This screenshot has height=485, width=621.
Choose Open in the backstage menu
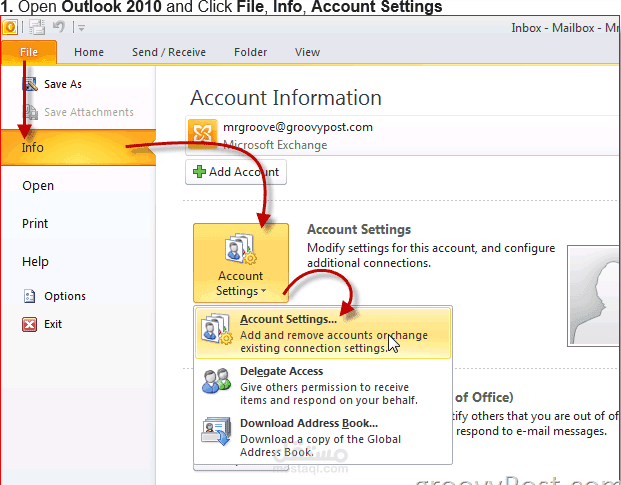[x=38, y=186]
